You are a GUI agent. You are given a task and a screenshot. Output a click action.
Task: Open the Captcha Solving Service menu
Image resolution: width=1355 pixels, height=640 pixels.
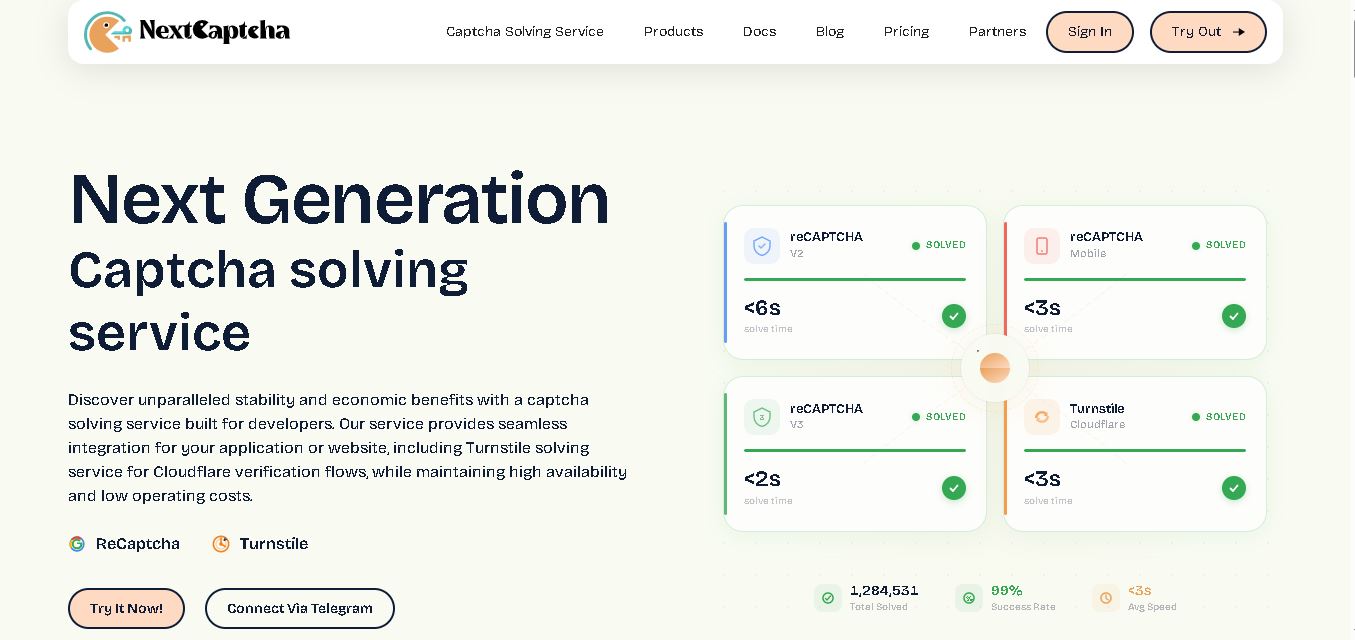click(x=525, y=32)
